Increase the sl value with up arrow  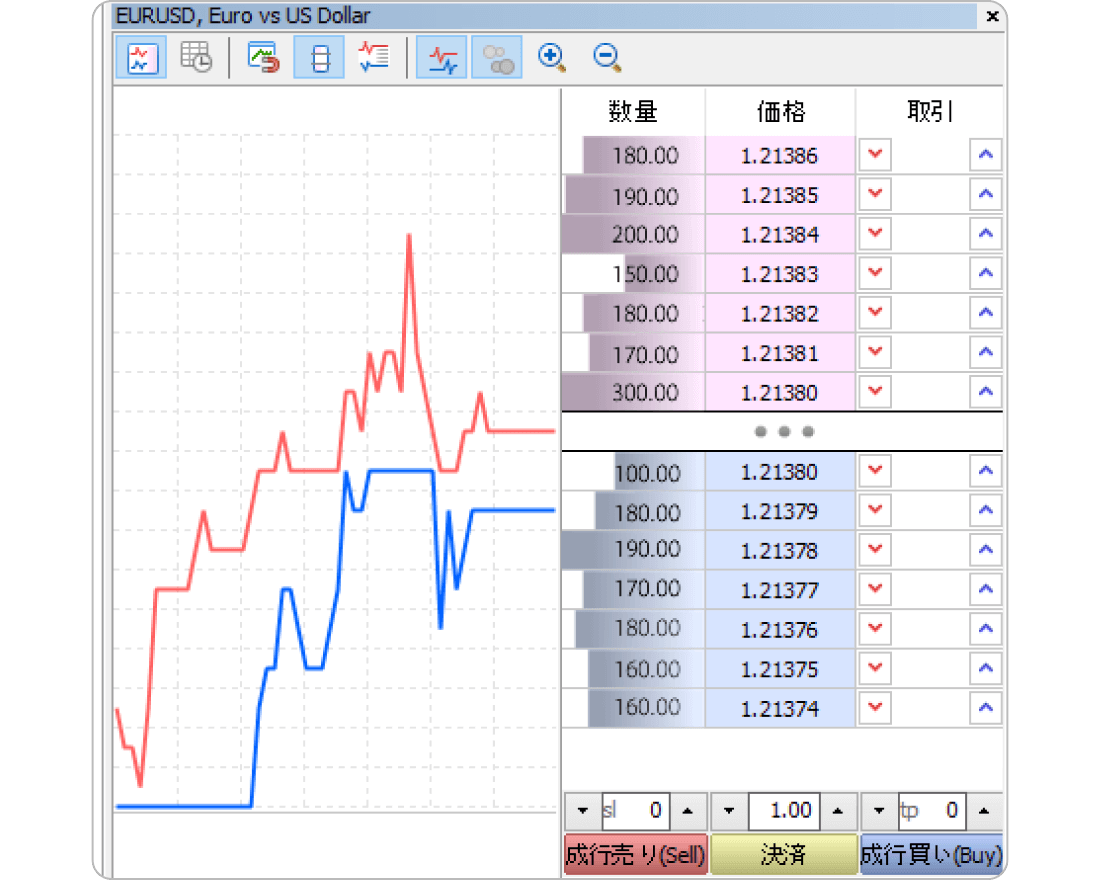click(688, 811)
